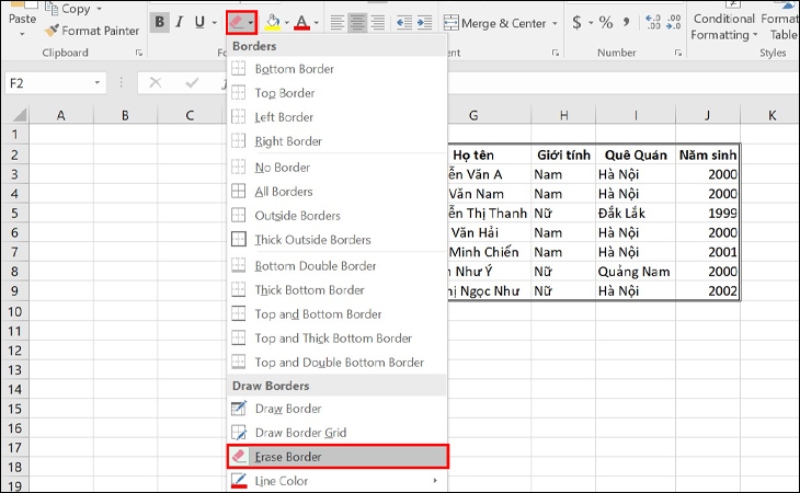The image size is (800, 493).
Task: Choose Thick Bottom Border option
Action: (337, 290)
